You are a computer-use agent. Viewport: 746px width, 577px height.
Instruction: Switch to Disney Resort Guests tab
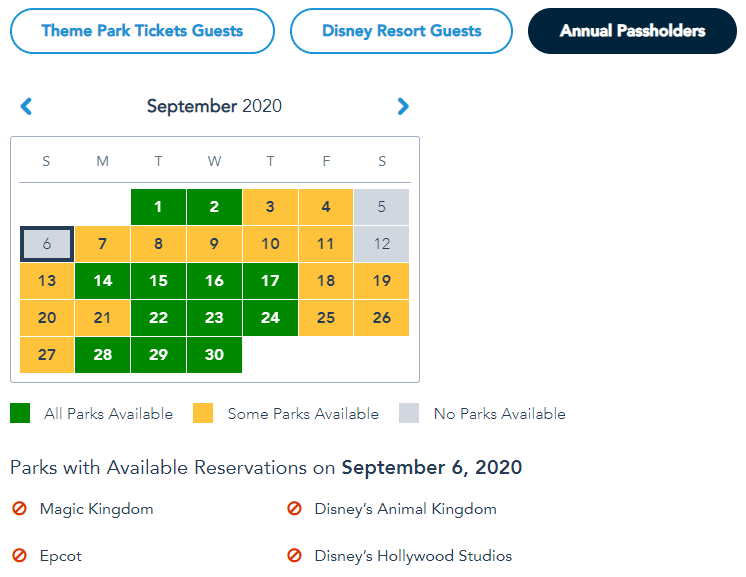click(x=402, y=31)
